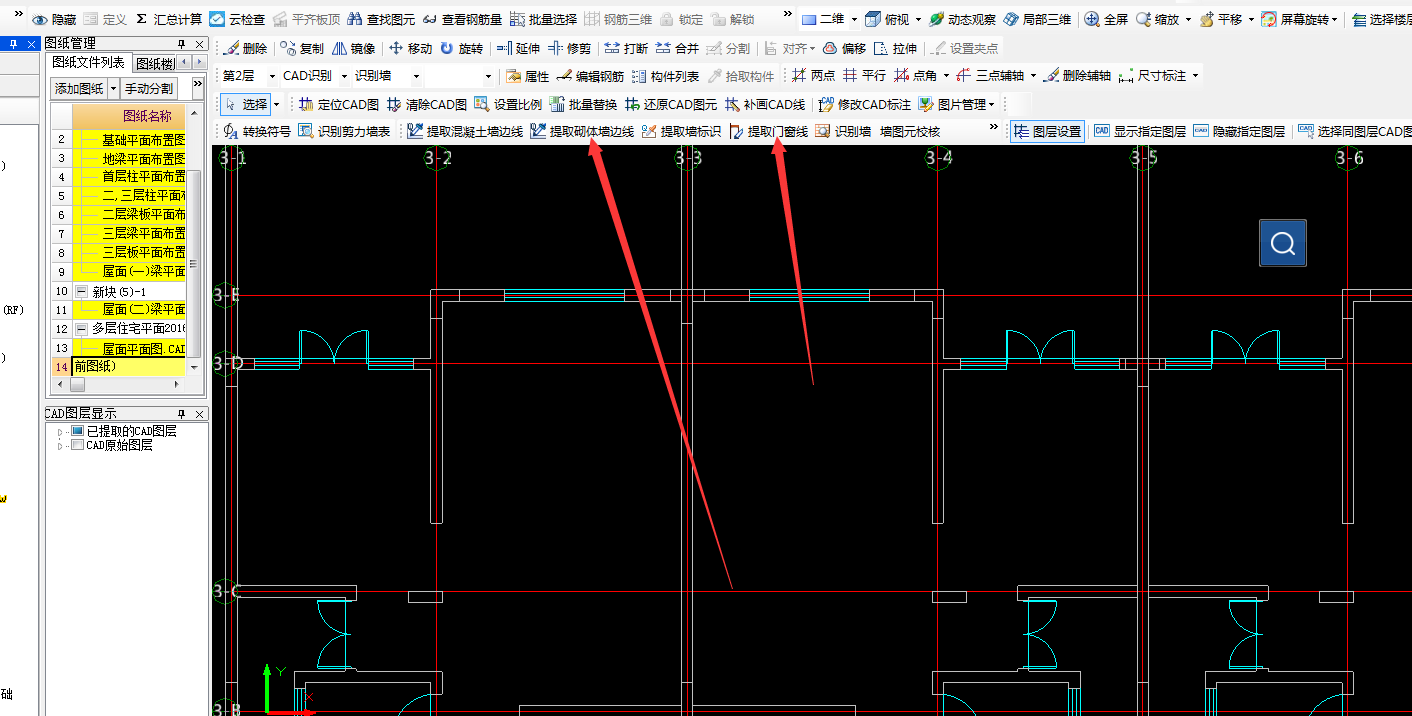Collapse the 新块(5)-1 group
Screen dimensions: 1412x716
(x=80, y=291)
